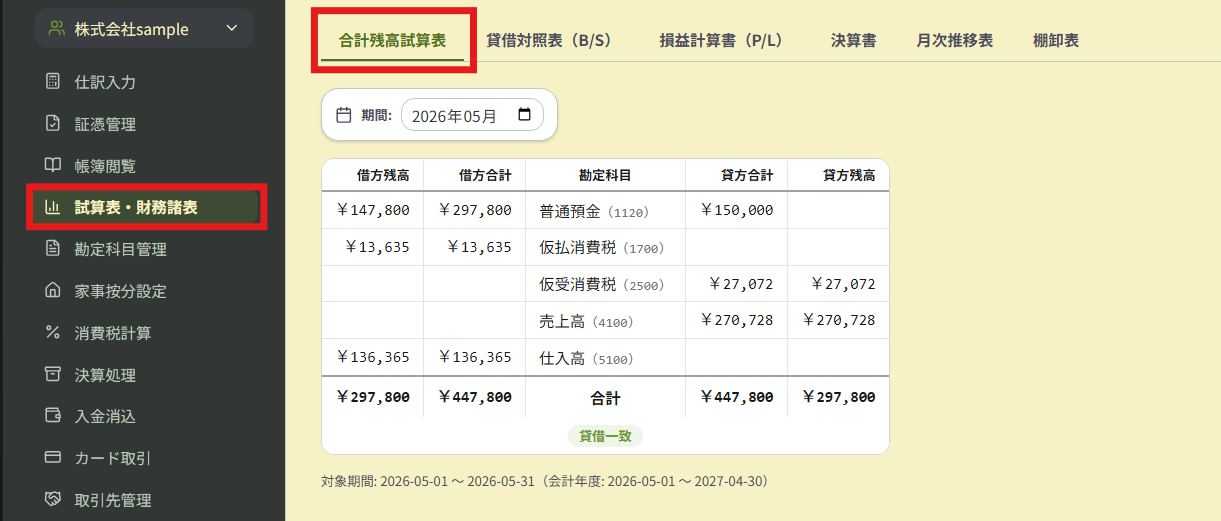Image resolution: width=1221 pixels, height=521 pixels.
Task: Select the 仕入高 (5100) account row
Action: (605, 357)
